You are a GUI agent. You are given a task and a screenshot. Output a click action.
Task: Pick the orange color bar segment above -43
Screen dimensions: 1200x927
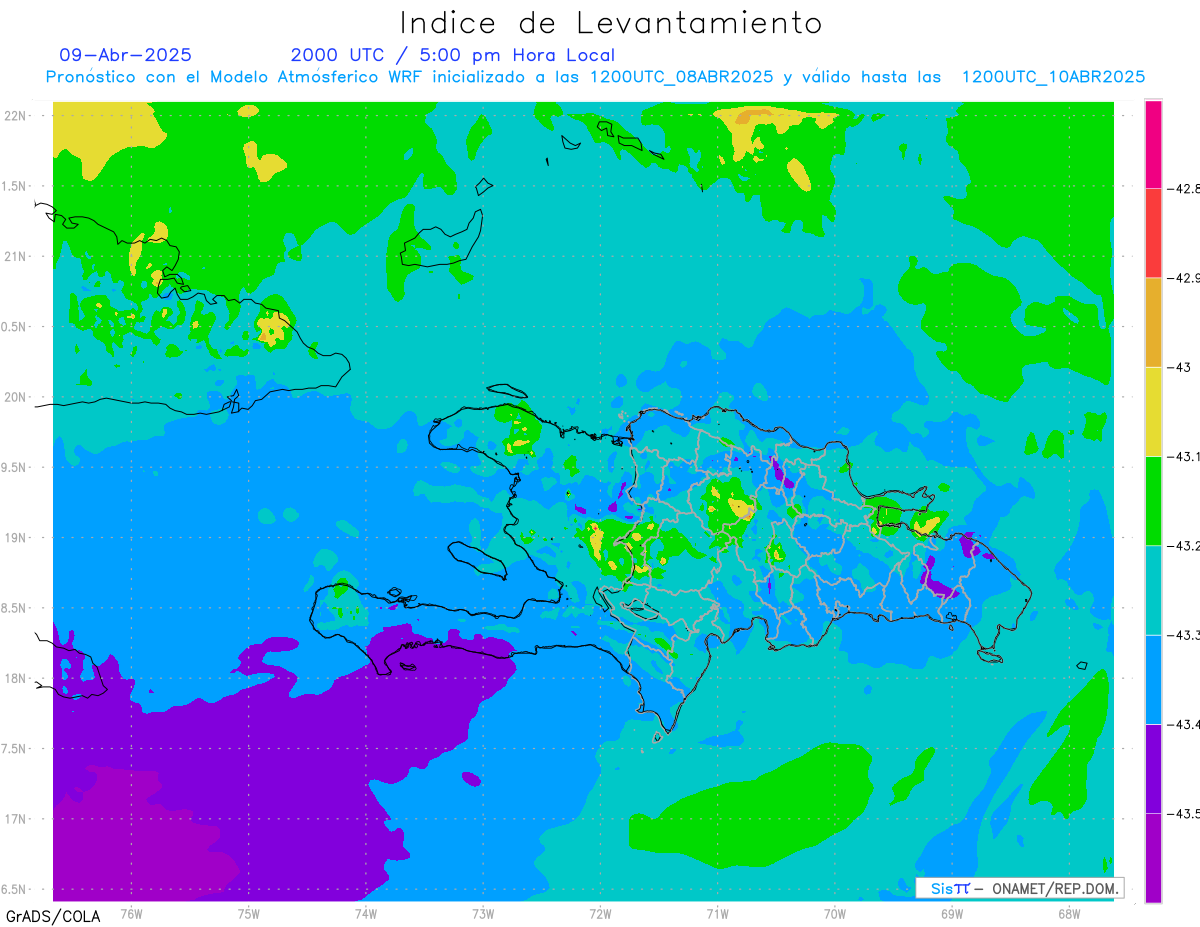point(1153,322)
